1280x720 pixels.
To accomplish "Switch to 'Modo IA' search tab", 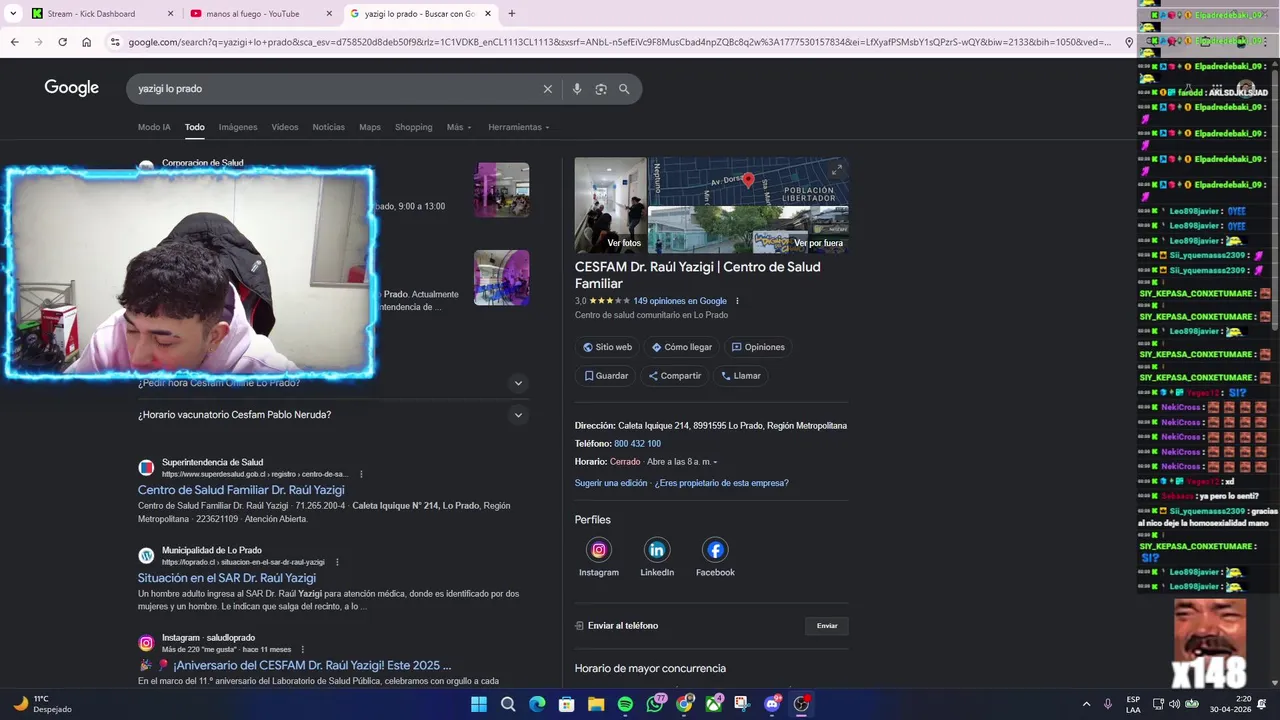I will point(154,127).
